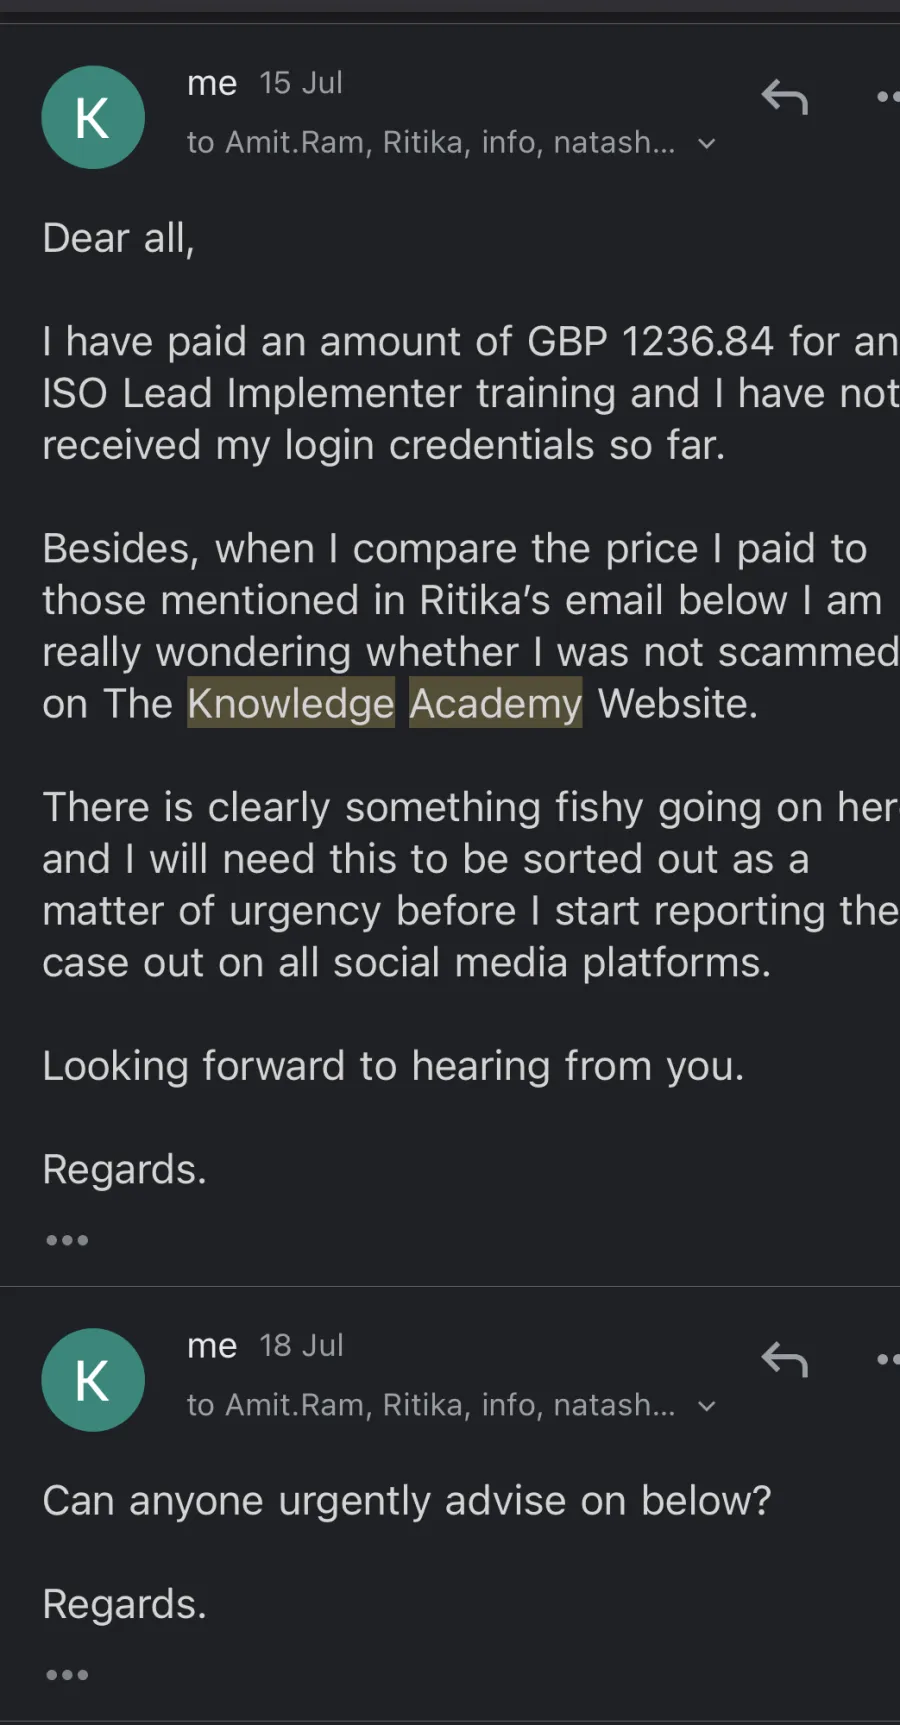Expand recipient details chevron on 15 Jul email

[707, 144]
